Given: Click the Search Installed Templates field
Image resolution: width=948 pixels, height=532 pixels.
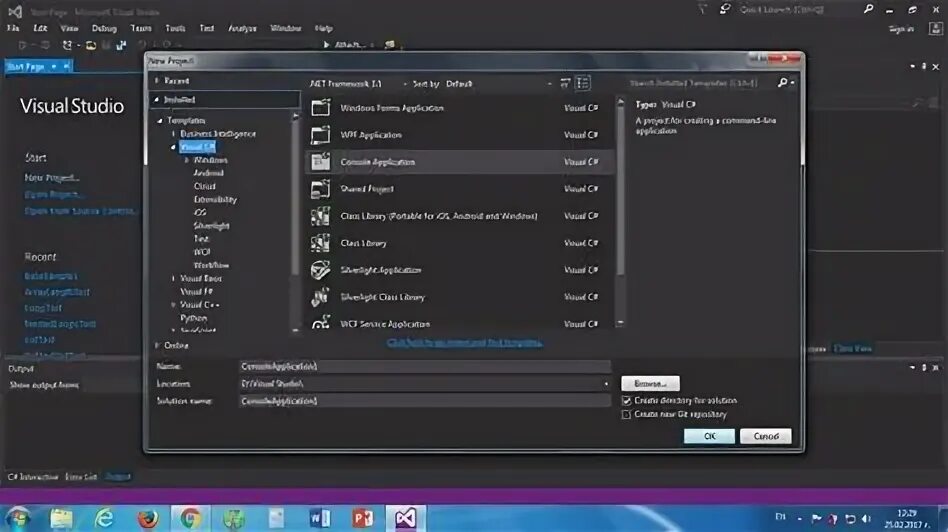Looking at the screenshot, I should pos(701,83).
